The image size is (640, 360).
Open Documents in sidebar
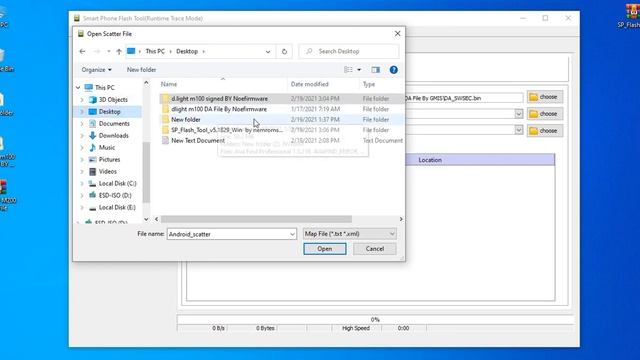coord(114,123)
